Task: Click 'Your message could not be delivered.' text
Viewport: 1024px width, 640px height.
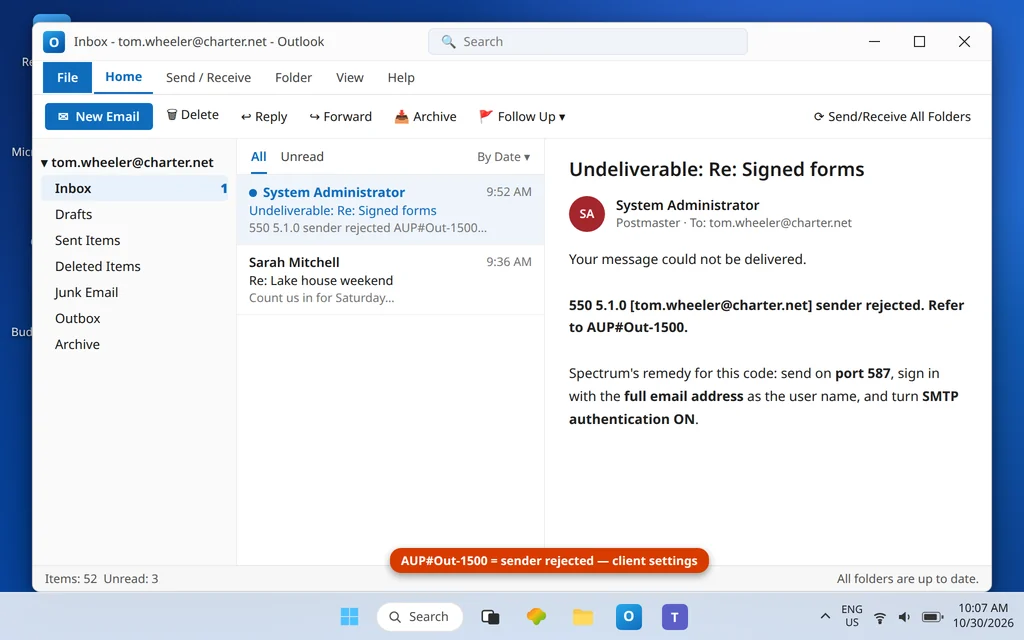Action: coord(688,259)
